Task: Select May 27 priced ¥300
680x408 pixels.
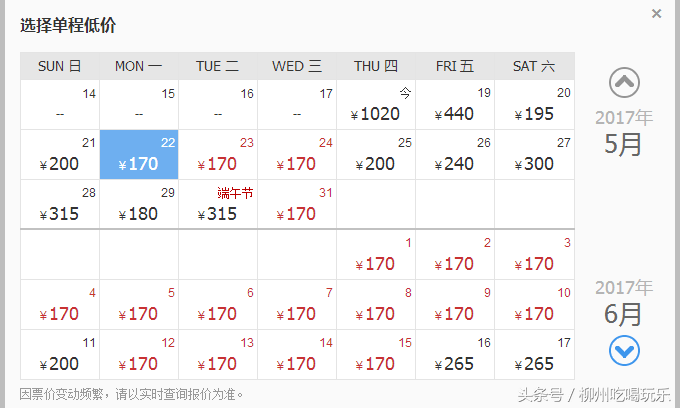Action: point(534,154)
